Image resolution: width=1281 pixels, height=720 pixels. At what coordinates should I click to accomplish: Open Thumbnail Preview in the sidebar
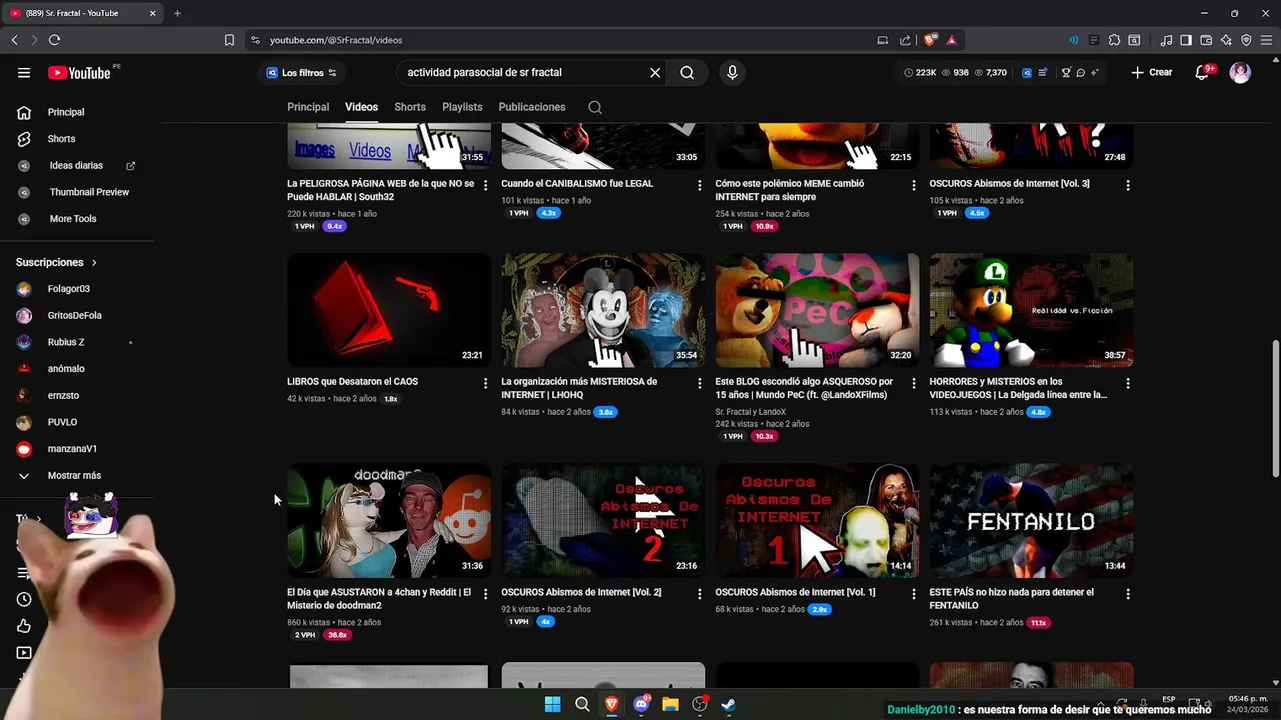pyautogui.click(x=89, y=192)
